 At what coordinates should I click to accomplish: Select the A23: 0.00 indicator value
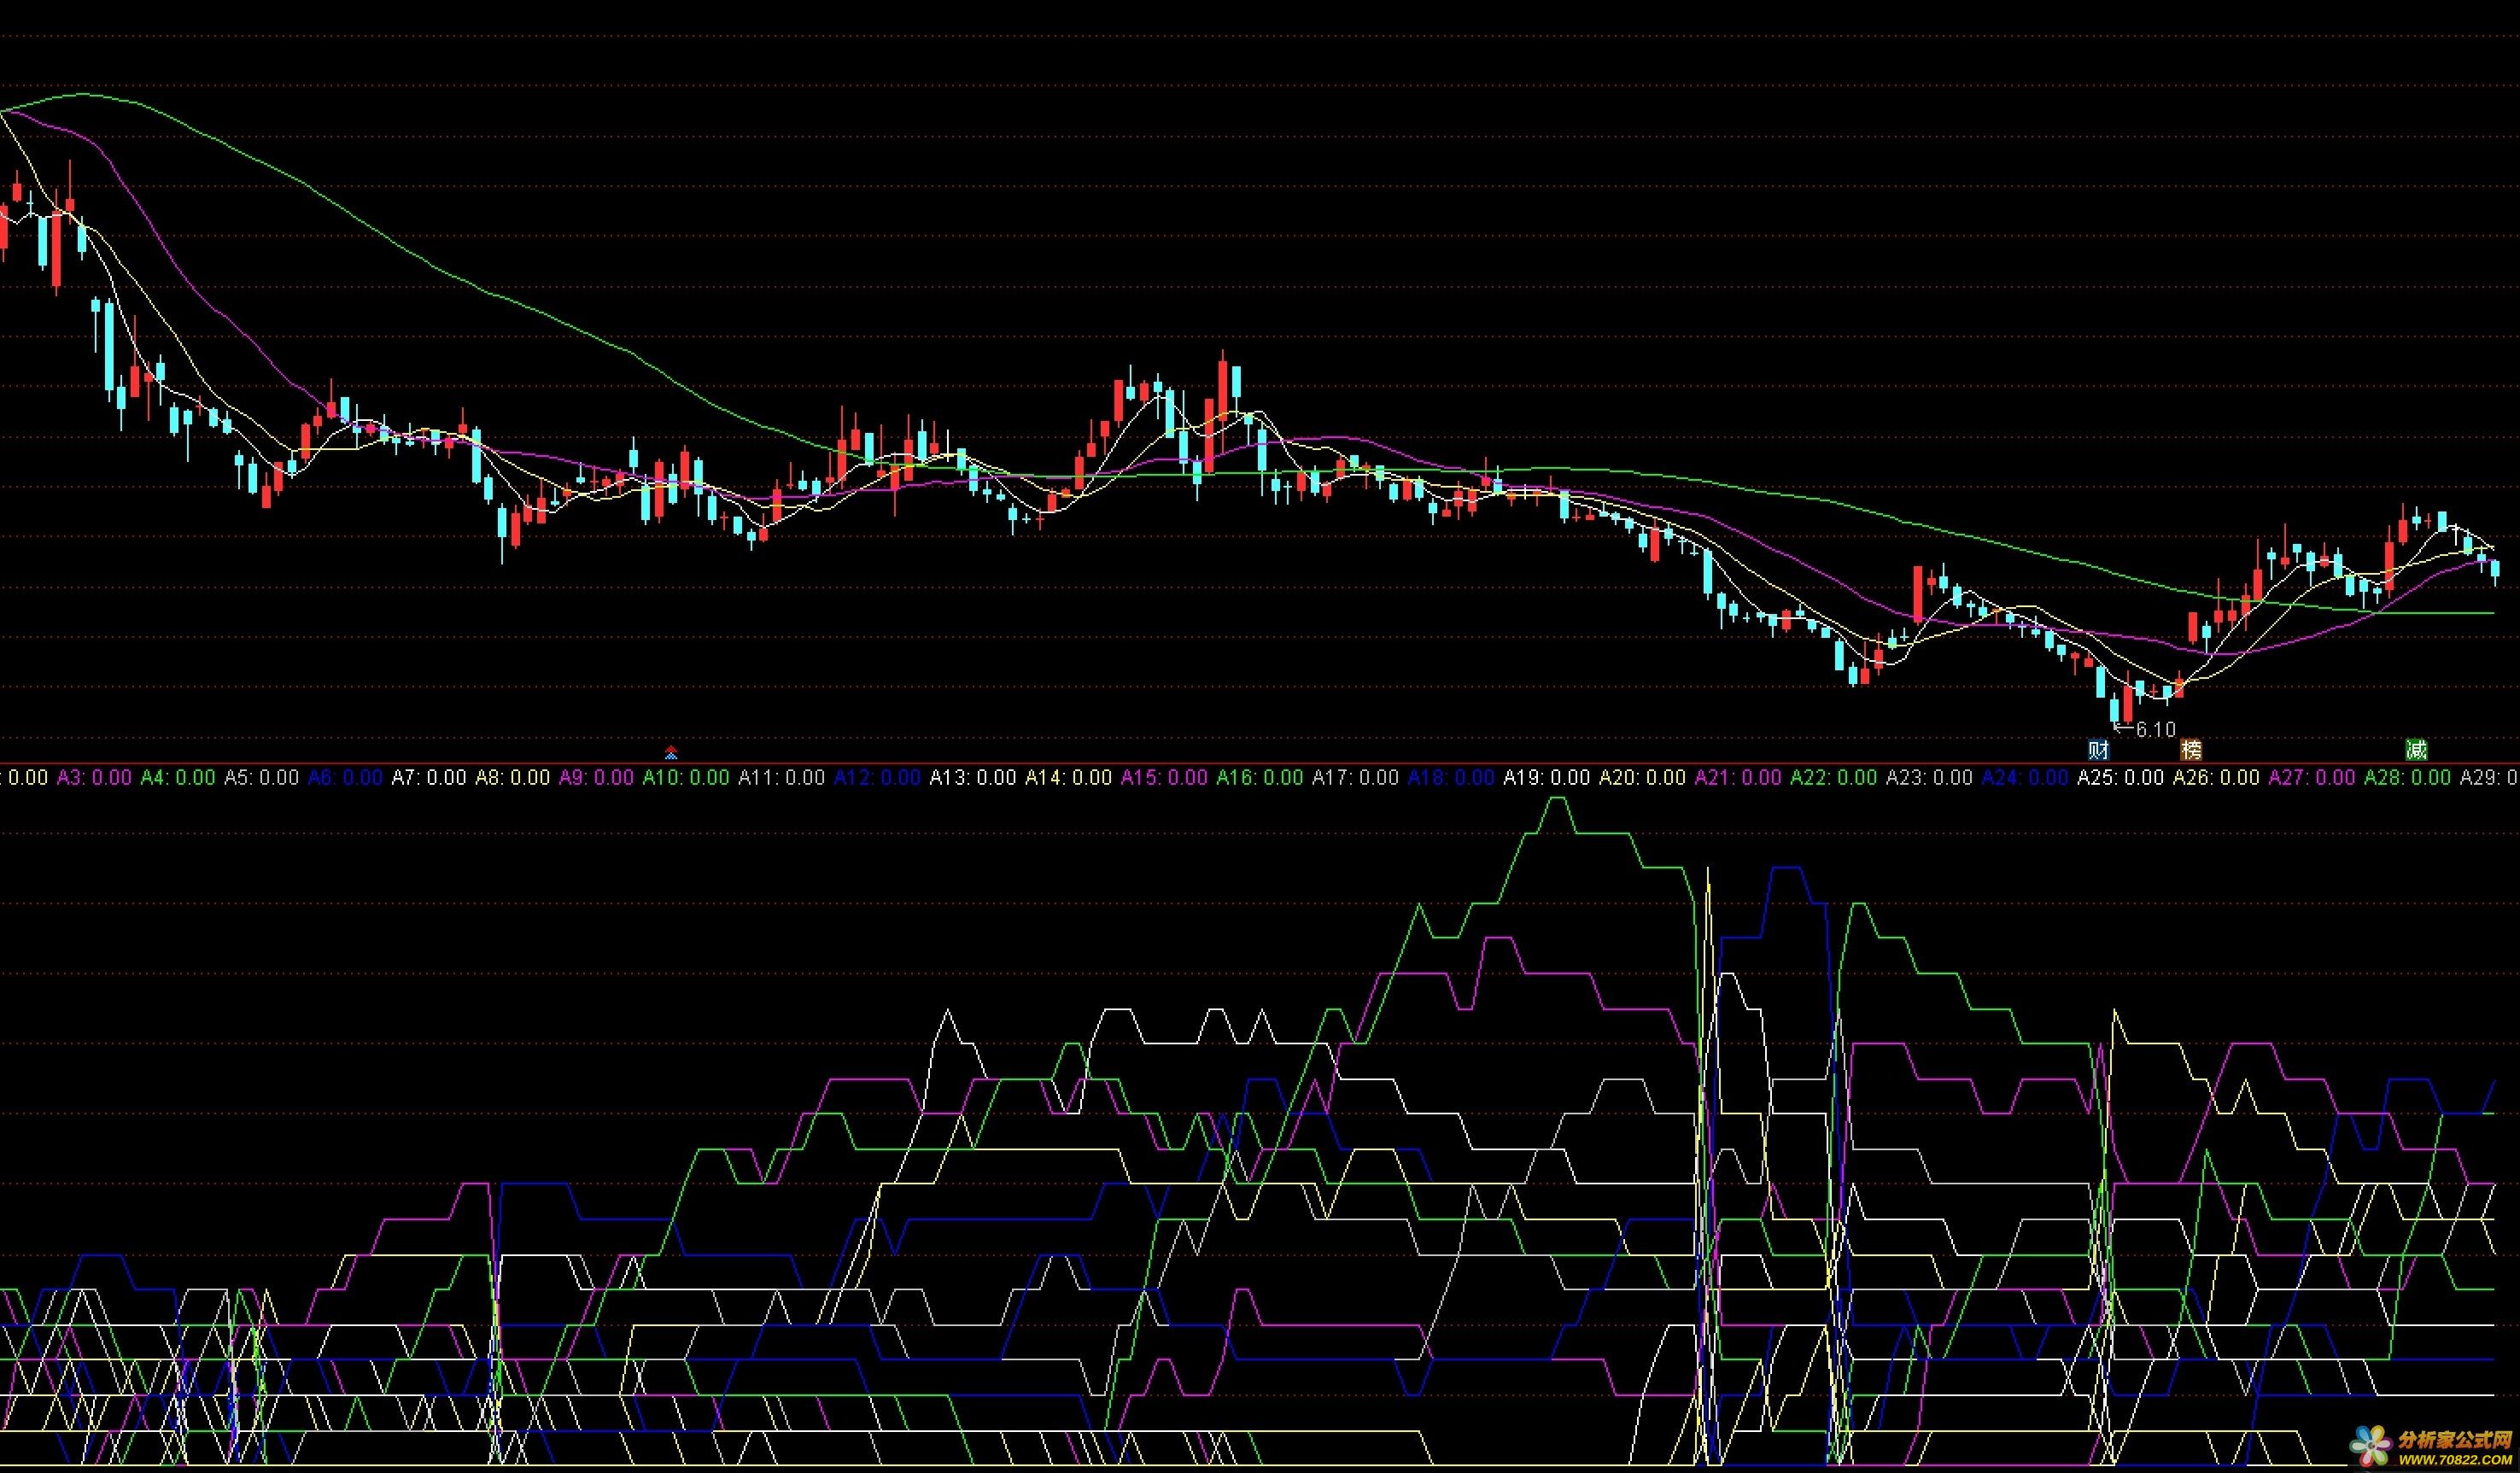[x=1929, y=777]
